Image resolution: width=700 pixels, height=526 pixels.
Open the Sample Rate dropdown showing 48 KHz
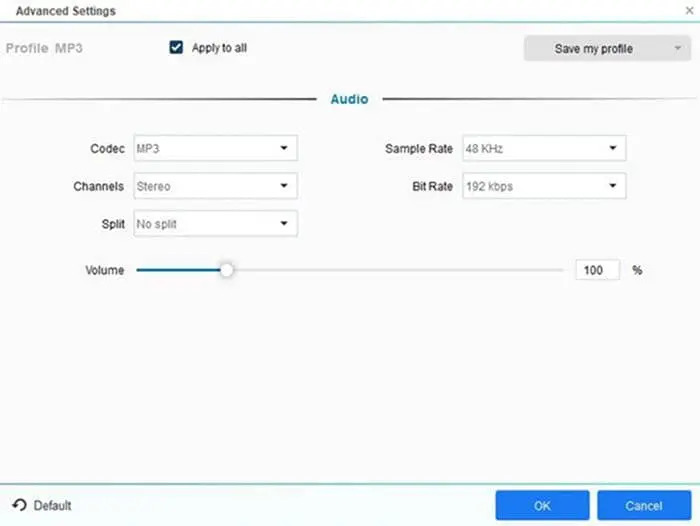click(543, 148)
